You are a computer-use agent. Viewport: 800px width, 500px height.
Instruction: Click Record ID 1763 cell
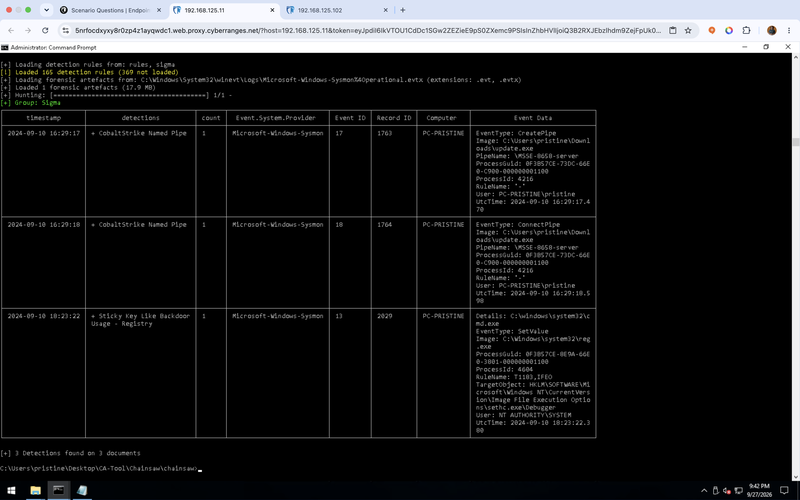[x=385, y=133]
